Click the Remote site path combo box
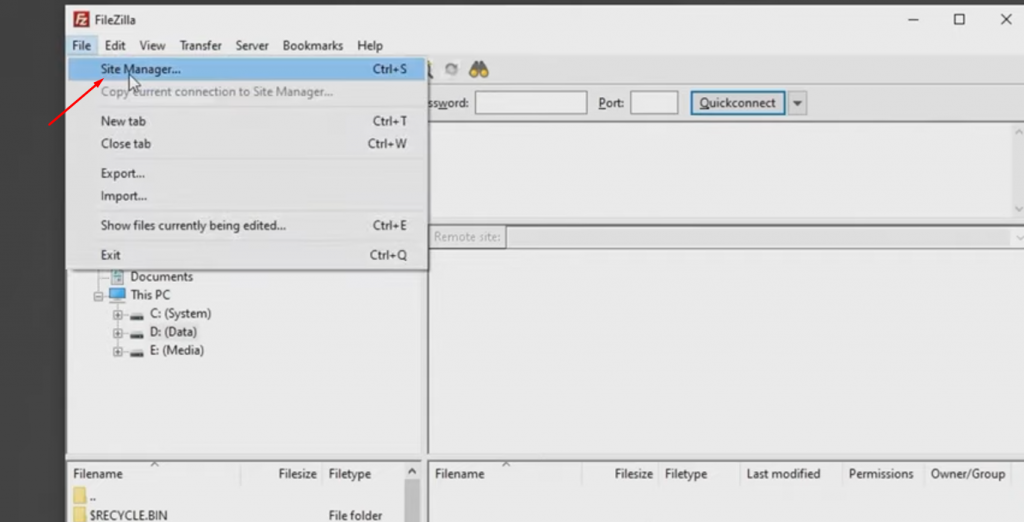The height and width of the screenshot is (522, 1024). [764, 237]
